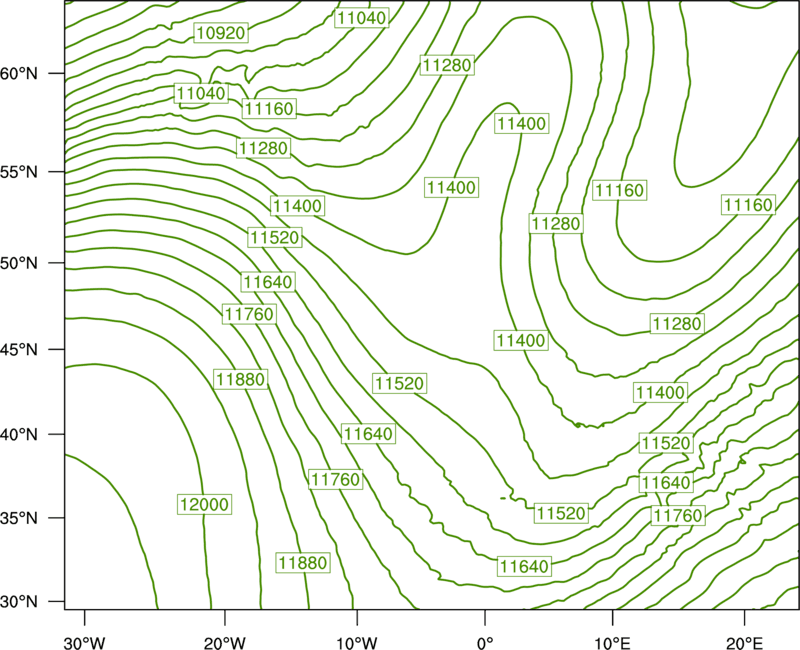Viewport: 800px width, 650px height.
Task: Select the 11040 label beside the 10920 label
Action: tap(362, 18)
